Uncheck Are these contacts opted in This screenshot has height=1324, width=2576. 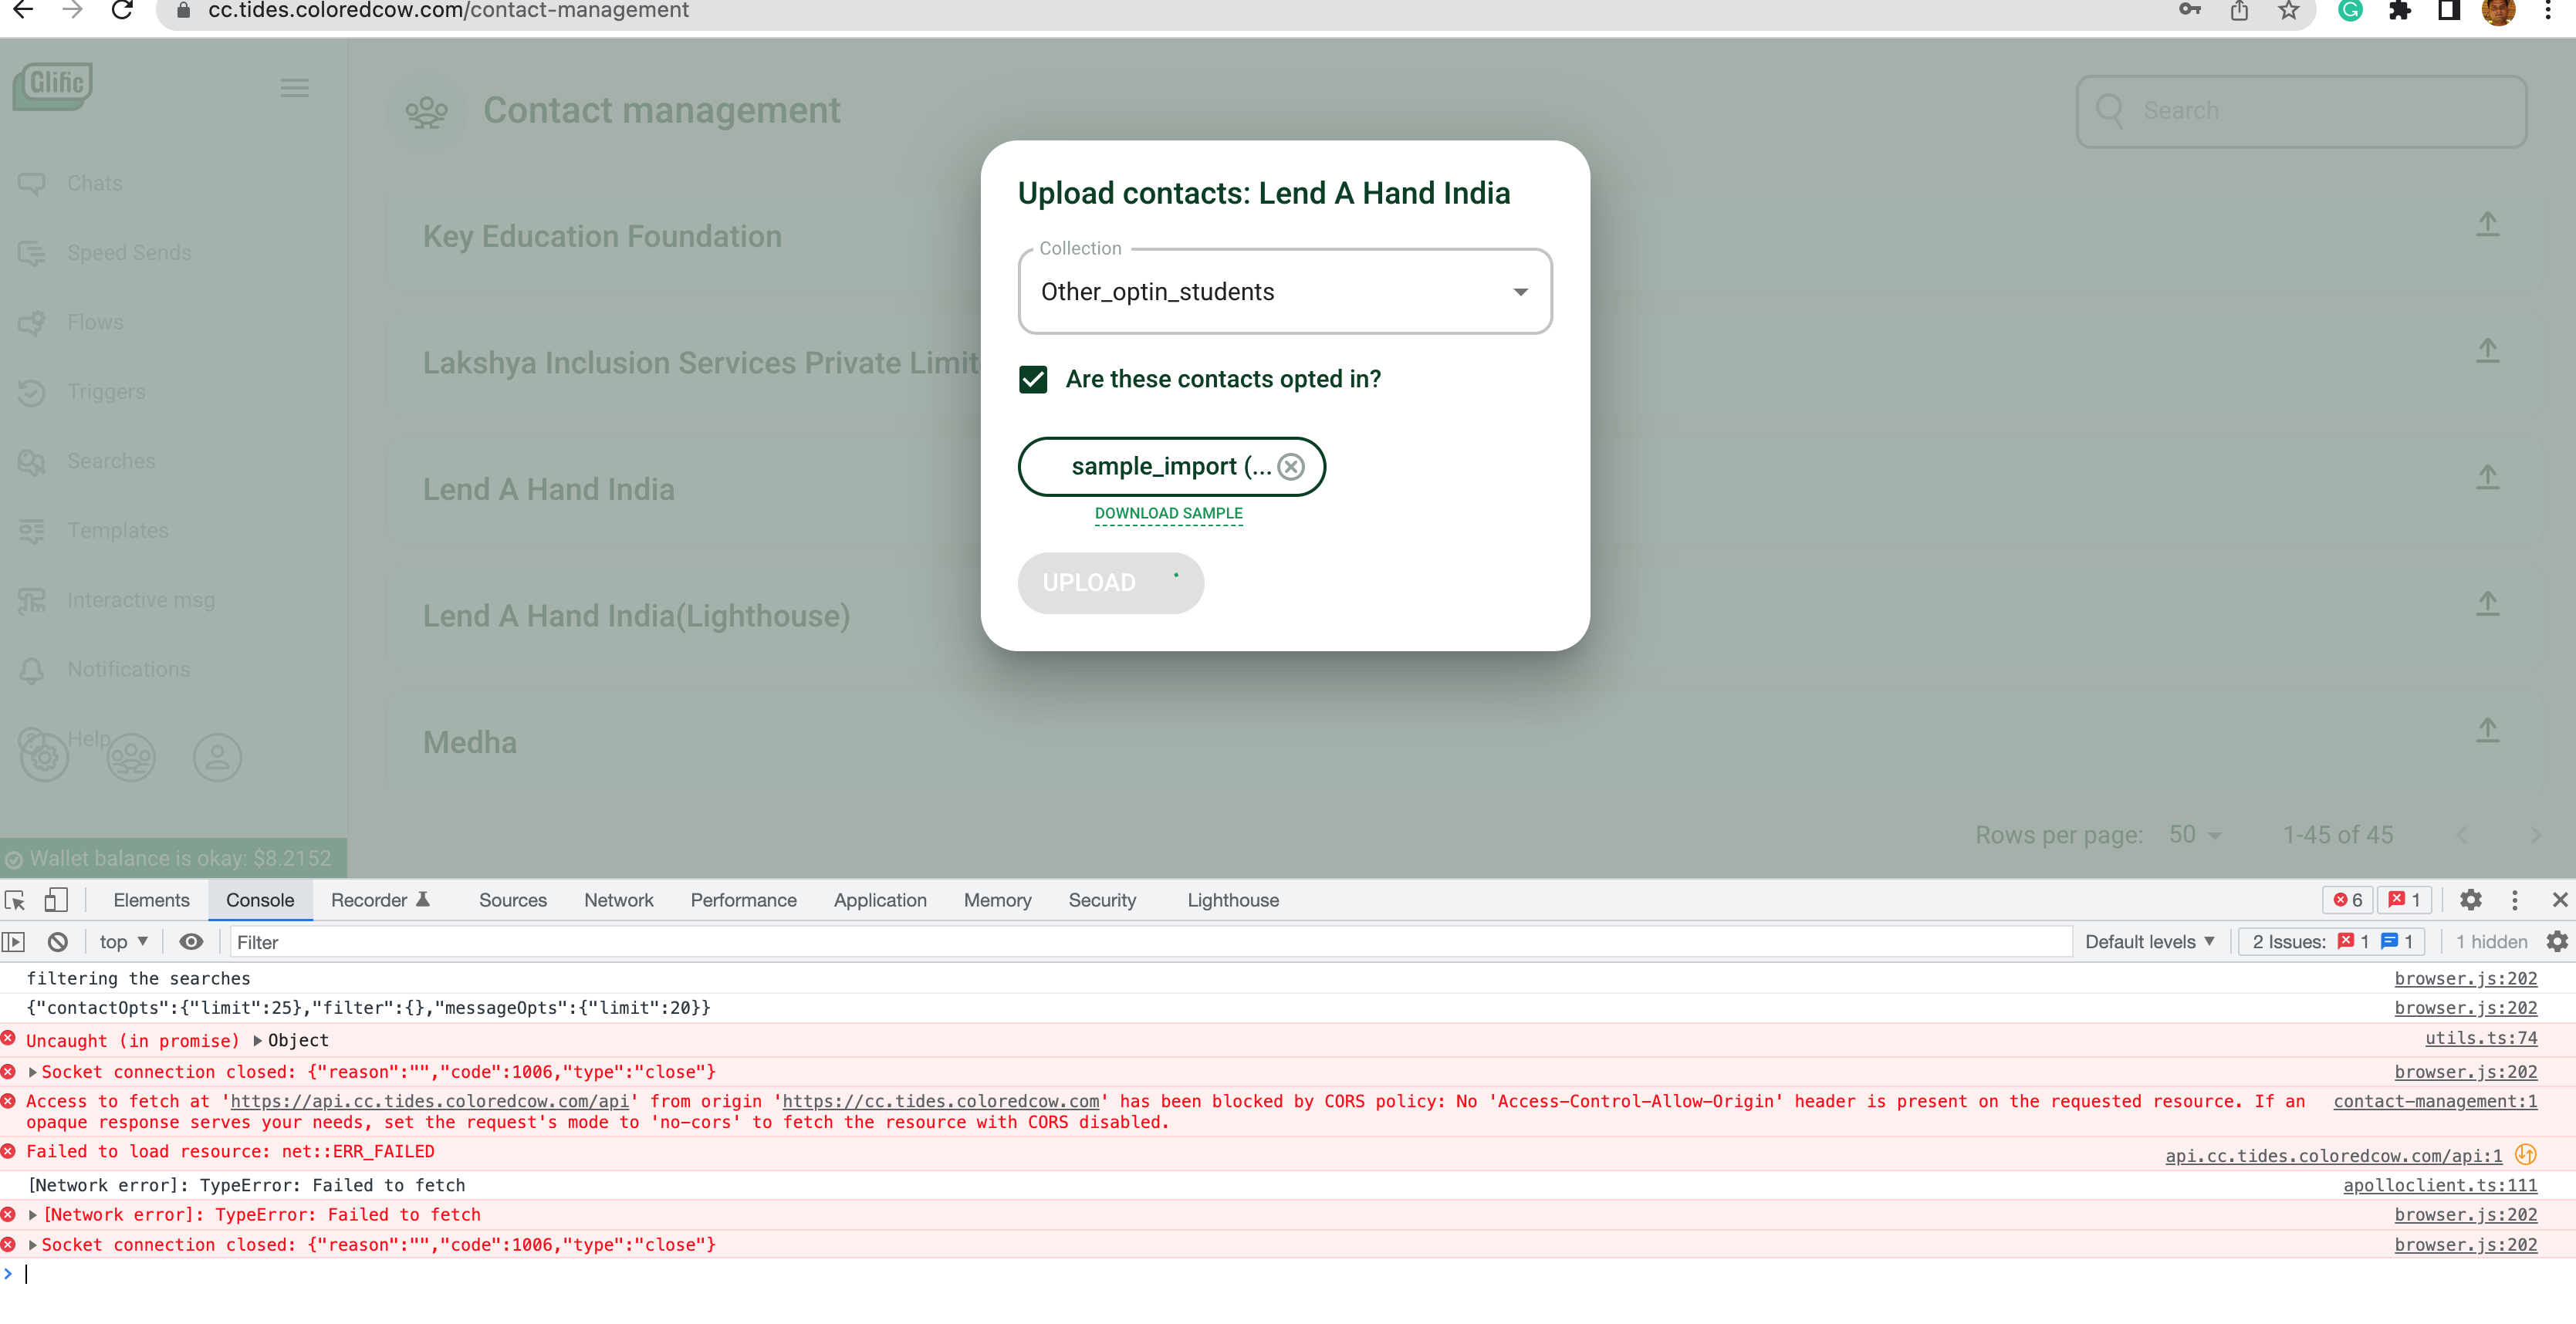coord(1033,379)
